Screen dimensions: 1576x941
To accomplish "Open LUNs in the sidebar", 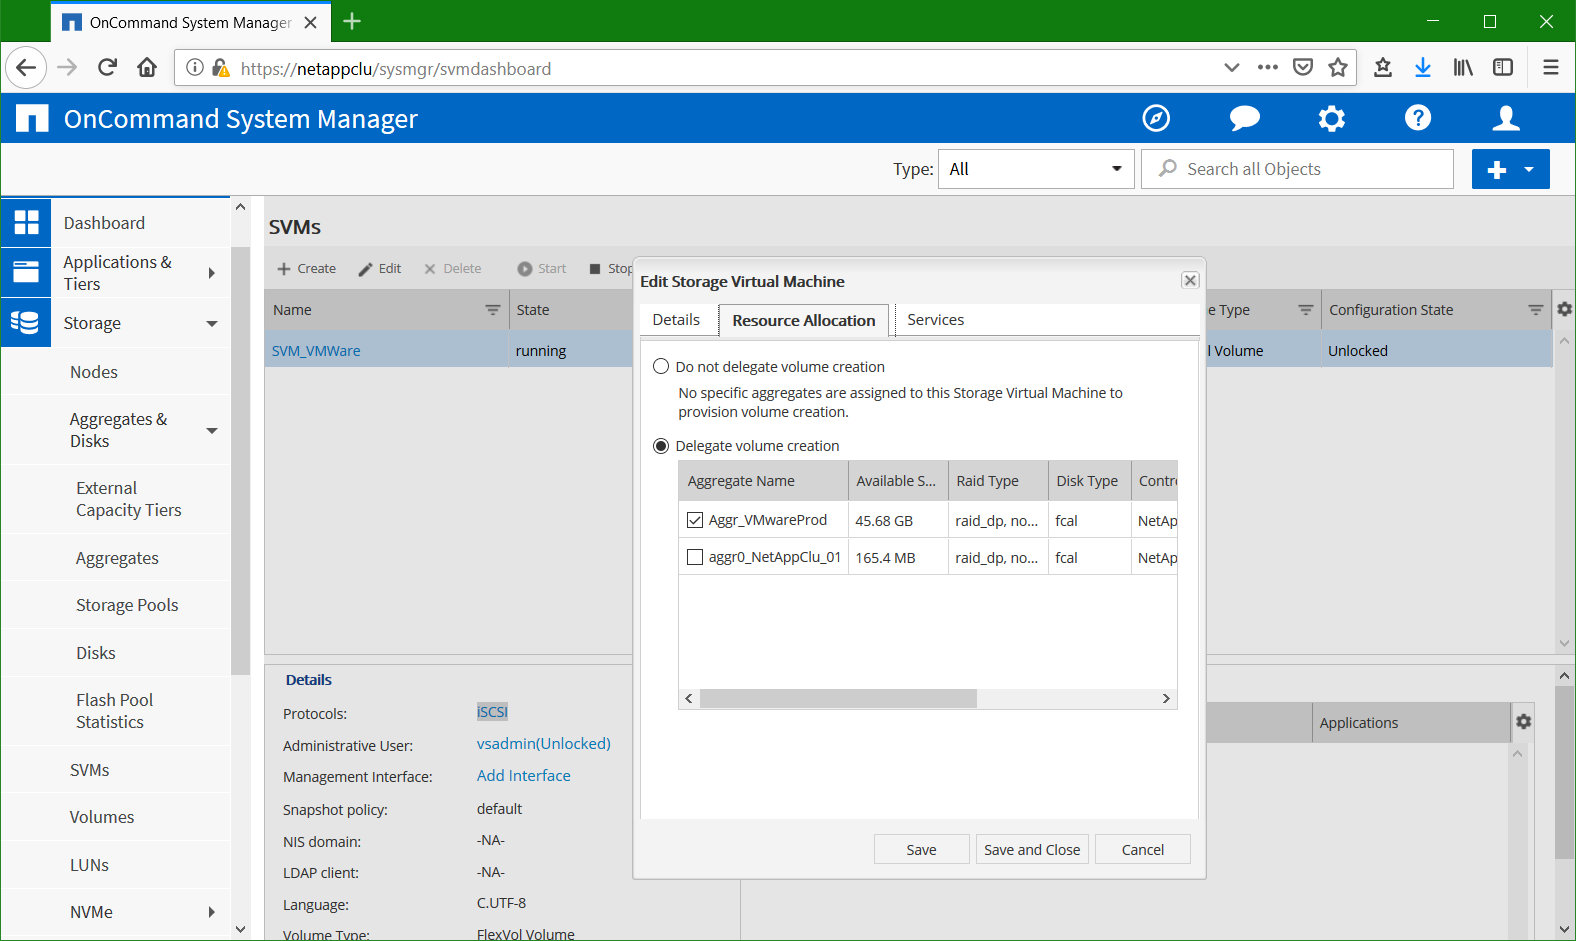I will [x=89, y=865].
